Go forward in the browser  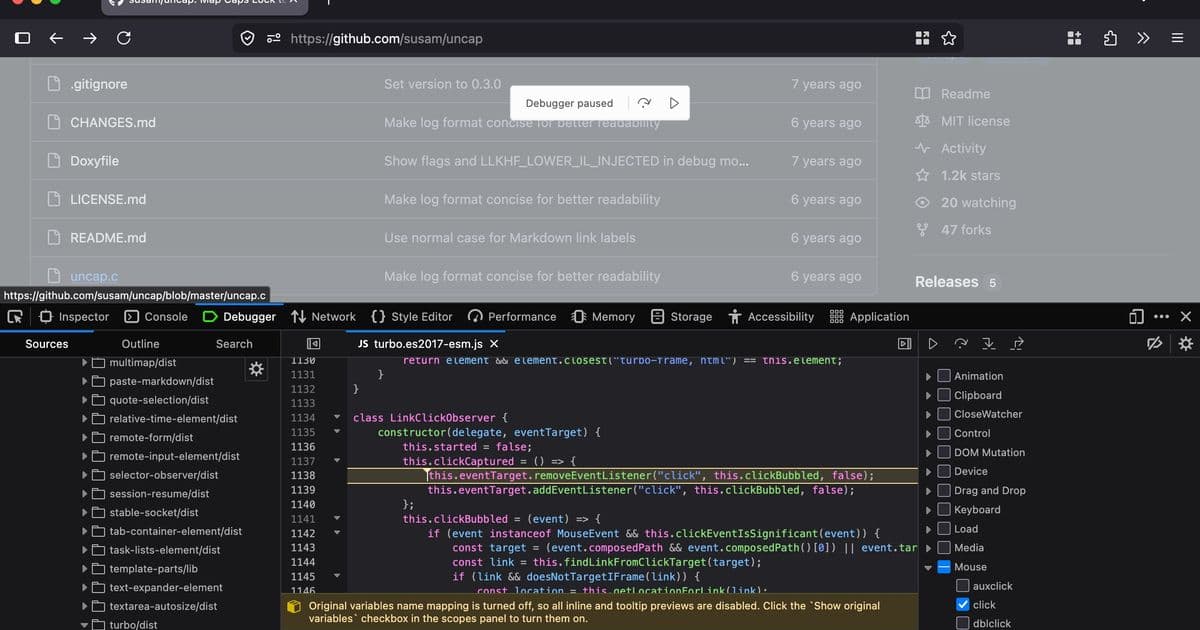click(90, 39)
